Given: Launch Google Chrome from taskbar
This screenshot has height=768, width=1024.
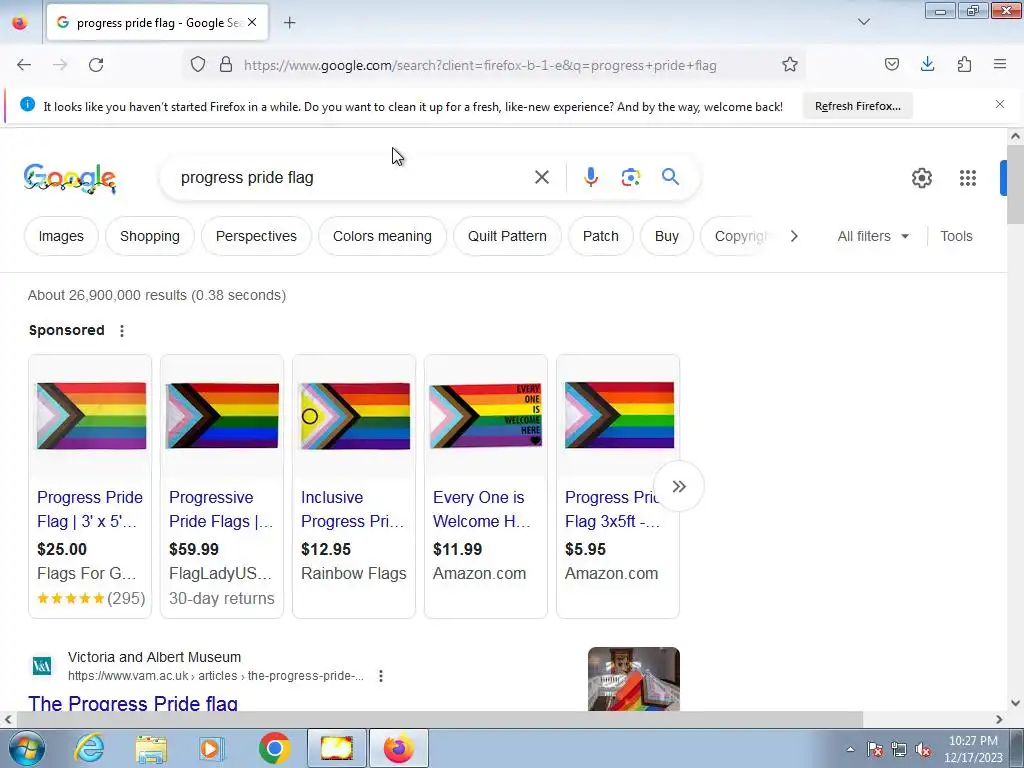Looking at the screenshot, I should (x=274, y=748).
